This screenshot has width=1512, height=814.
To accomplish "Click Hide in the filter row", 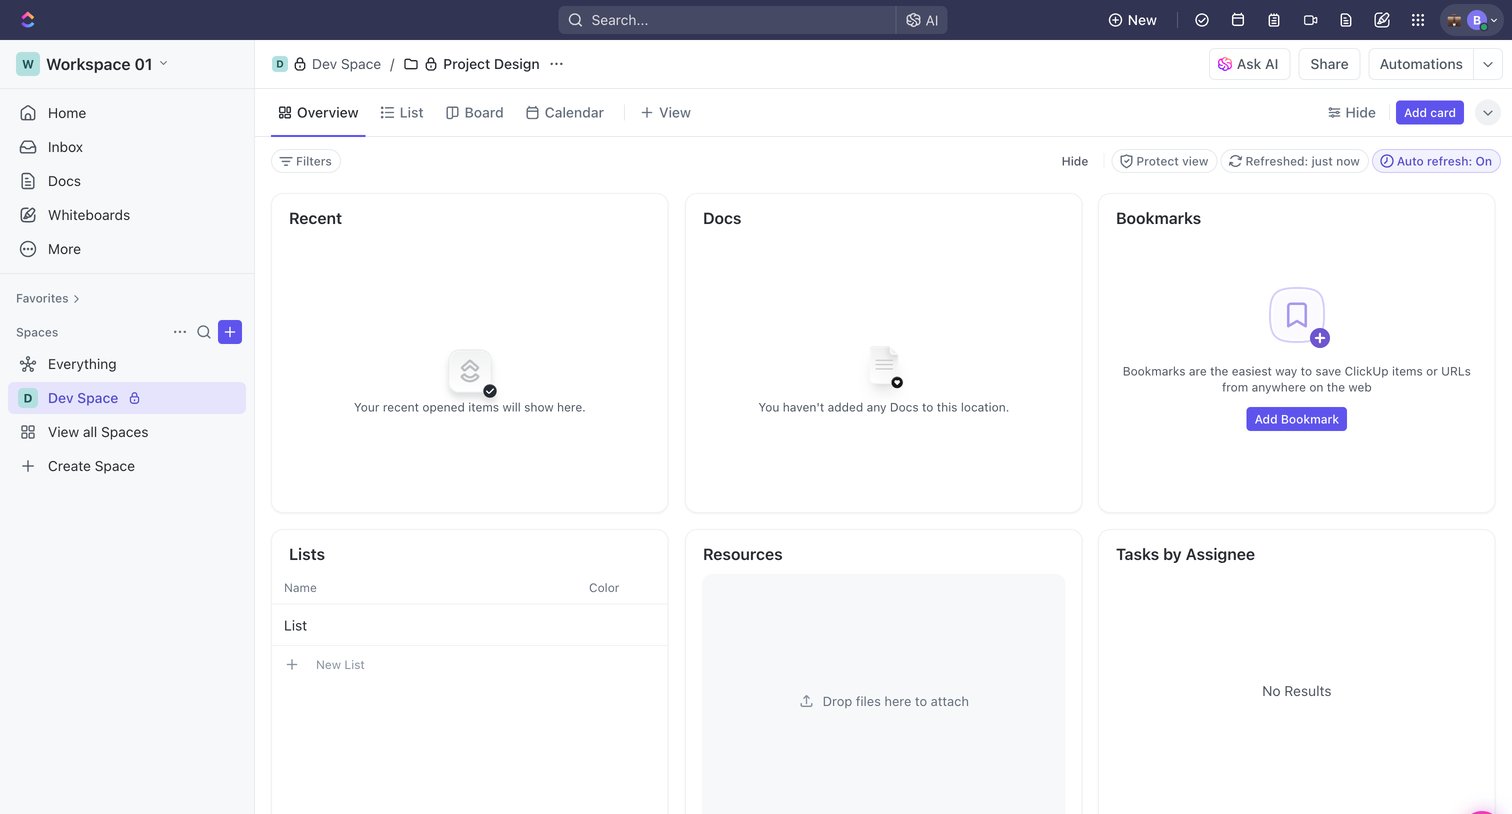I will click(1075, 161).
